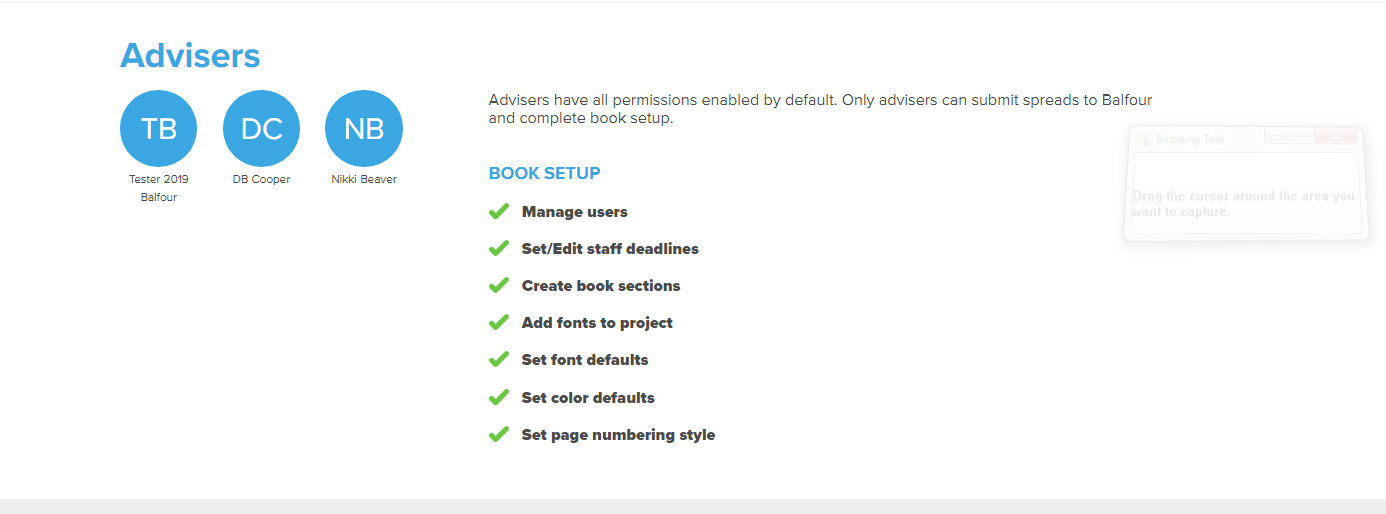Toggle the Set/Edit staff deadlines checkmark
Screen dimensions: 1386x514
pos(499,248)
